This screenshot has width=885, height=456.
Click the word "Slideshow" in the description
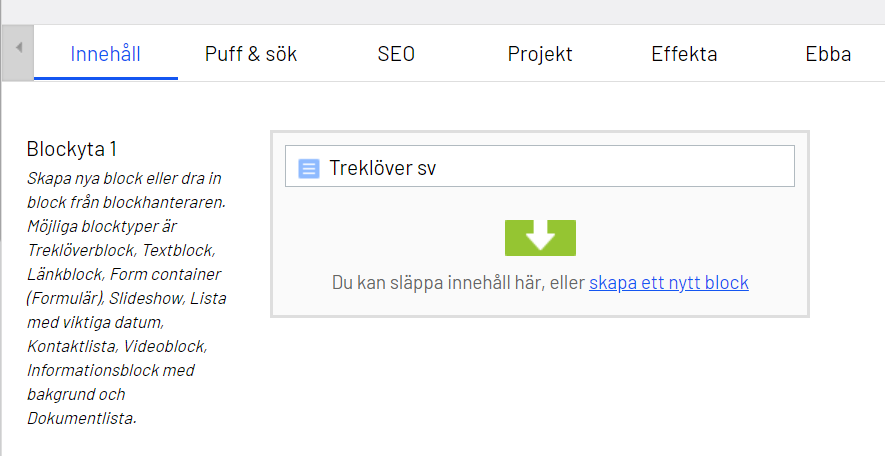(147, 298)
